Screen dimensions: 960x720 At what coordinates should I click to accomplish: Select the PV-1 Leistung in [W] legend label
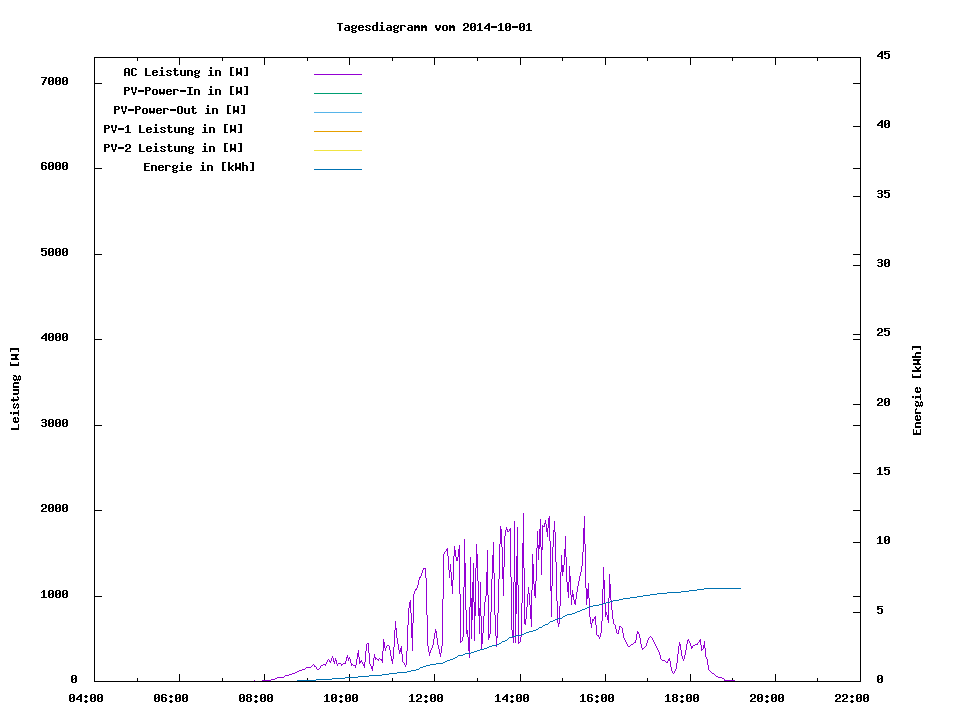[x=173, y=129]
